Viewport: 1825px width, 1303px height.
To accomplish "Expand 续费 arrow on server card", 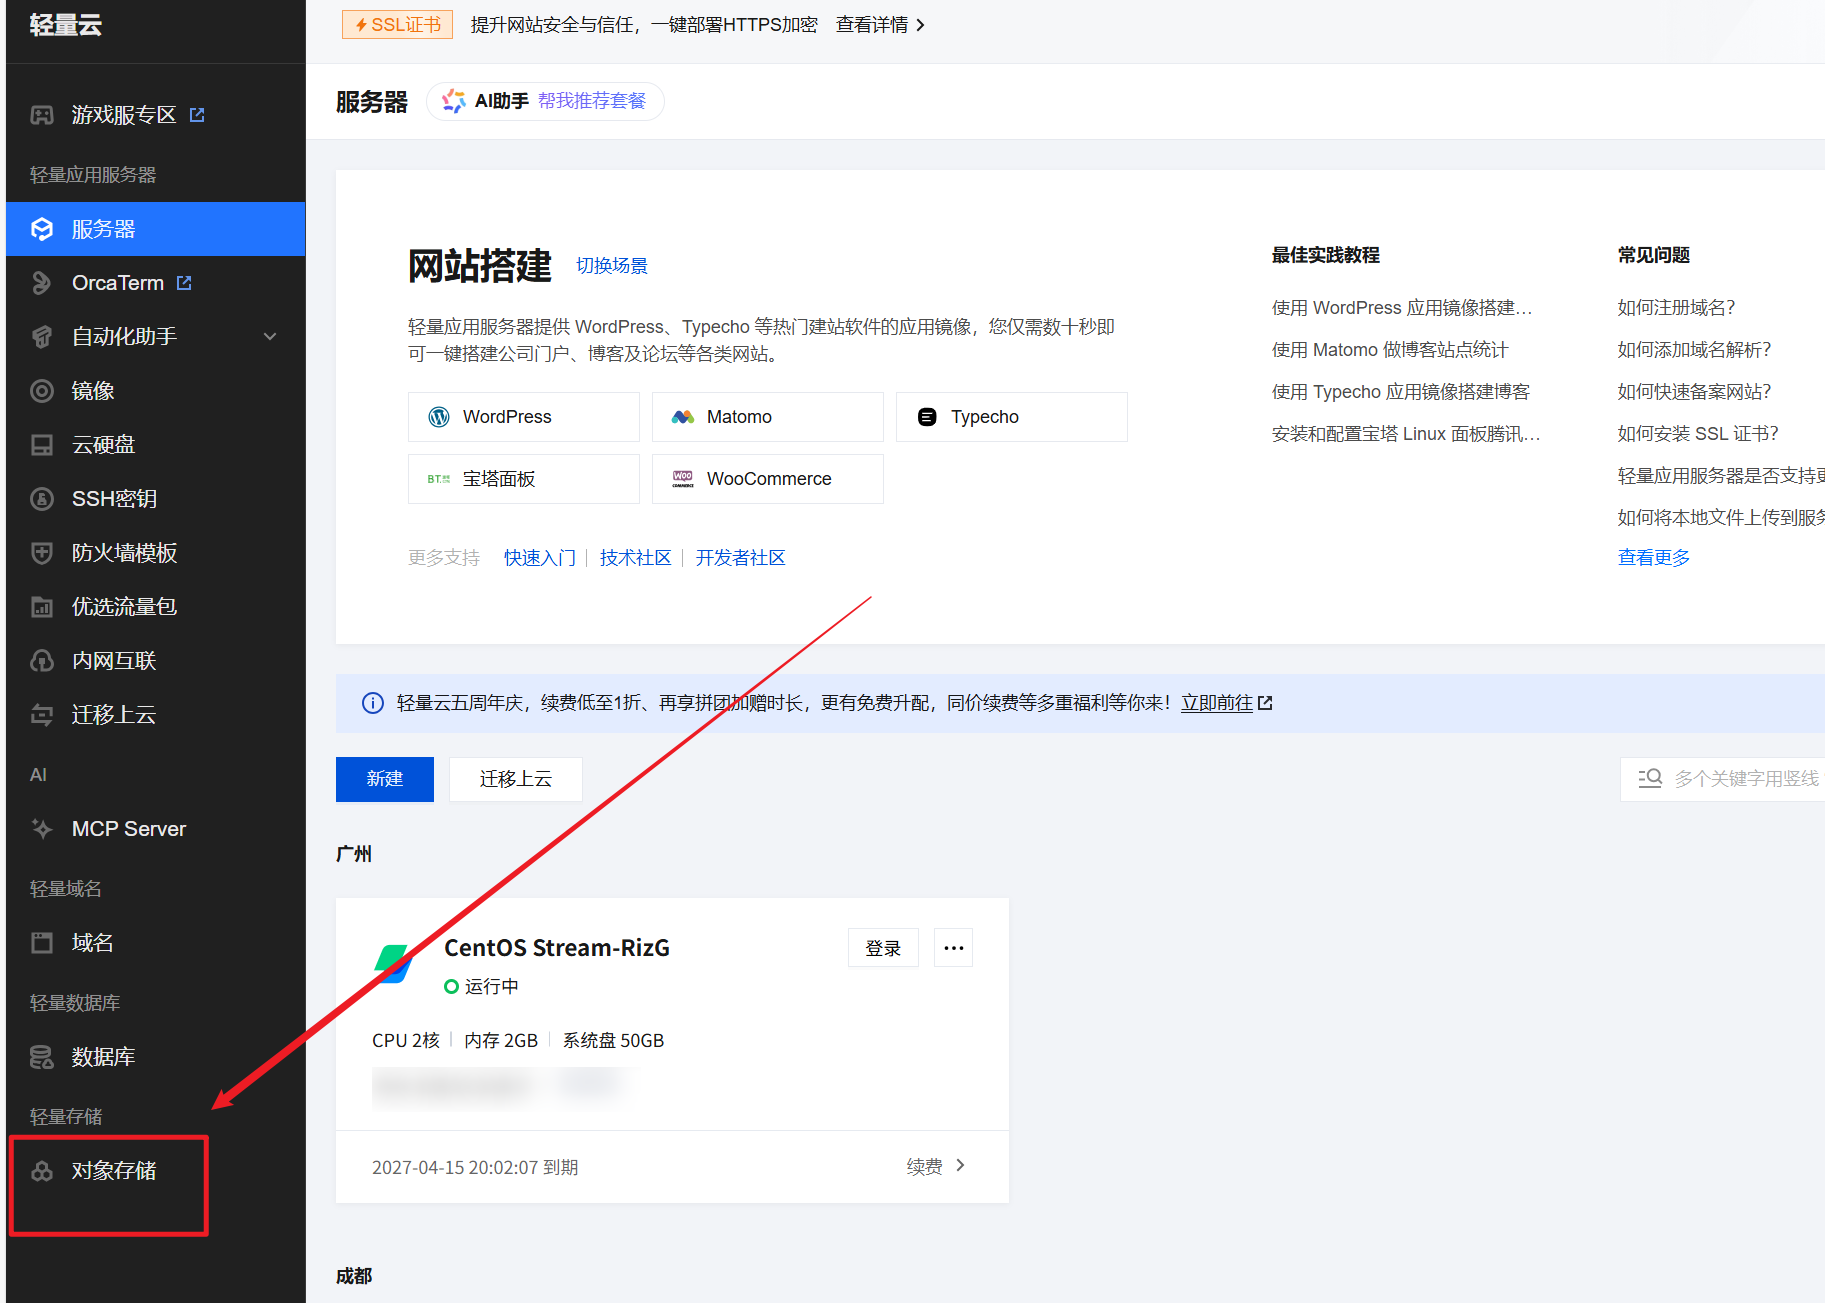I will [960, 1166].
